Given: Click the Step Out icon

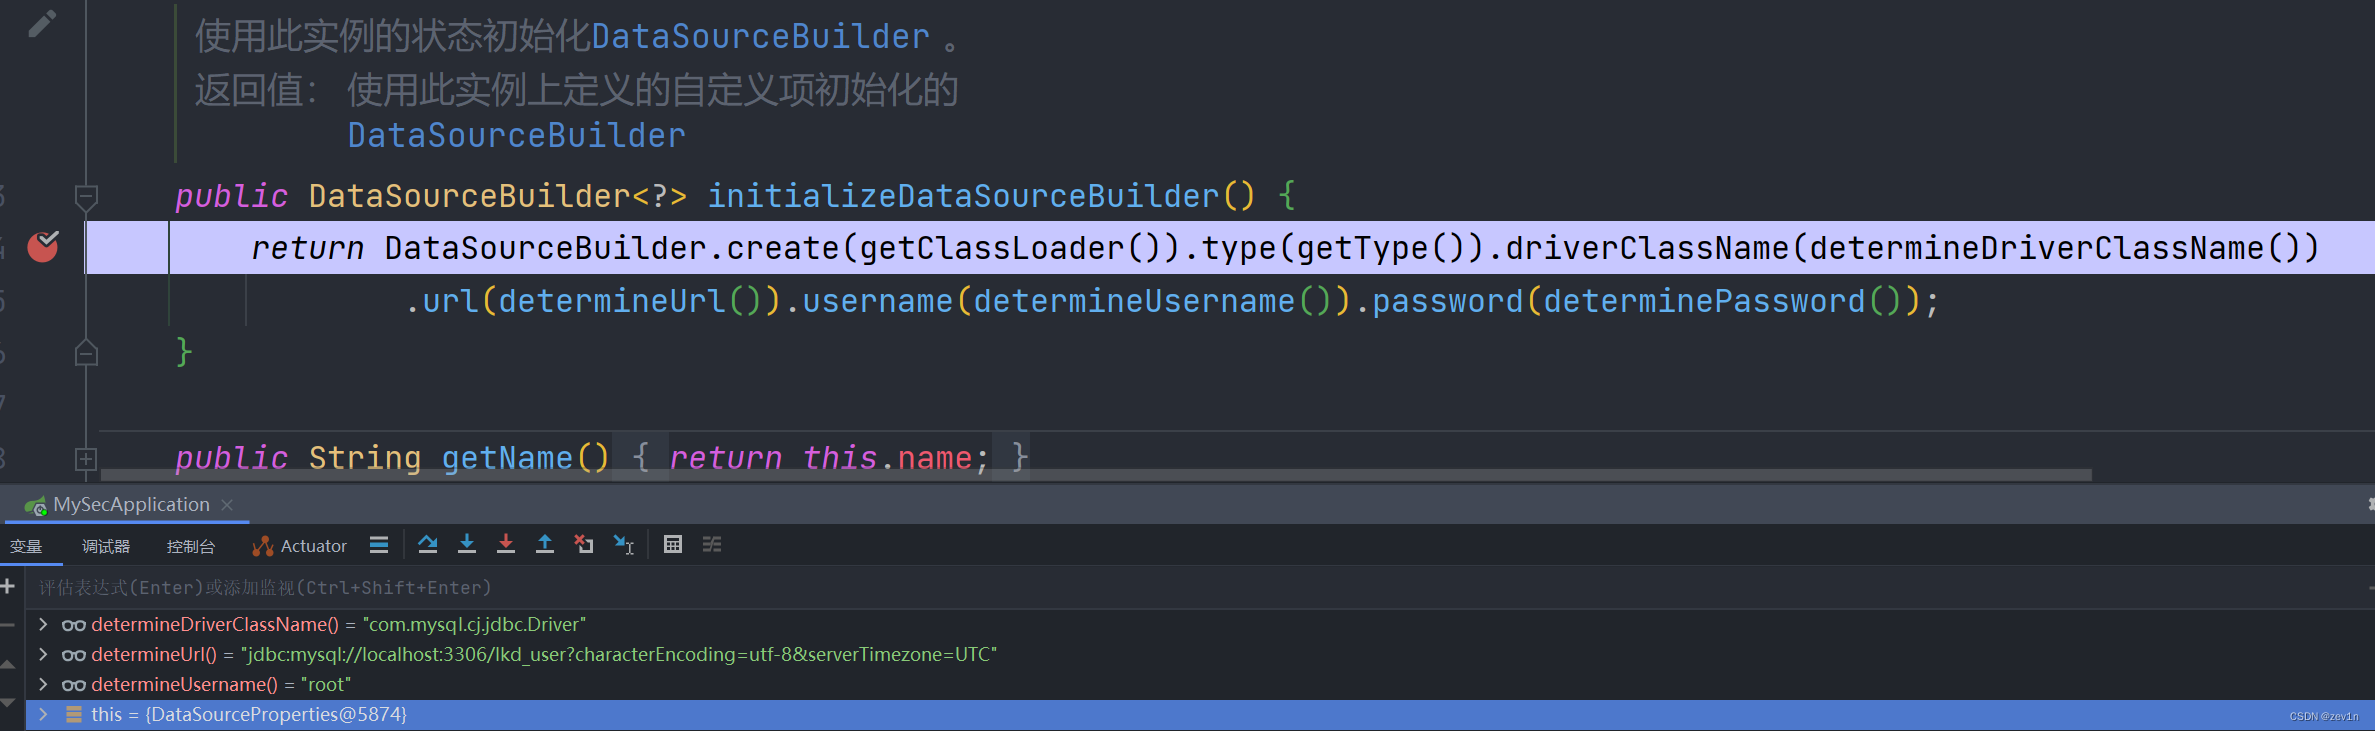Looking at the screenshot, I should [545, 544].
